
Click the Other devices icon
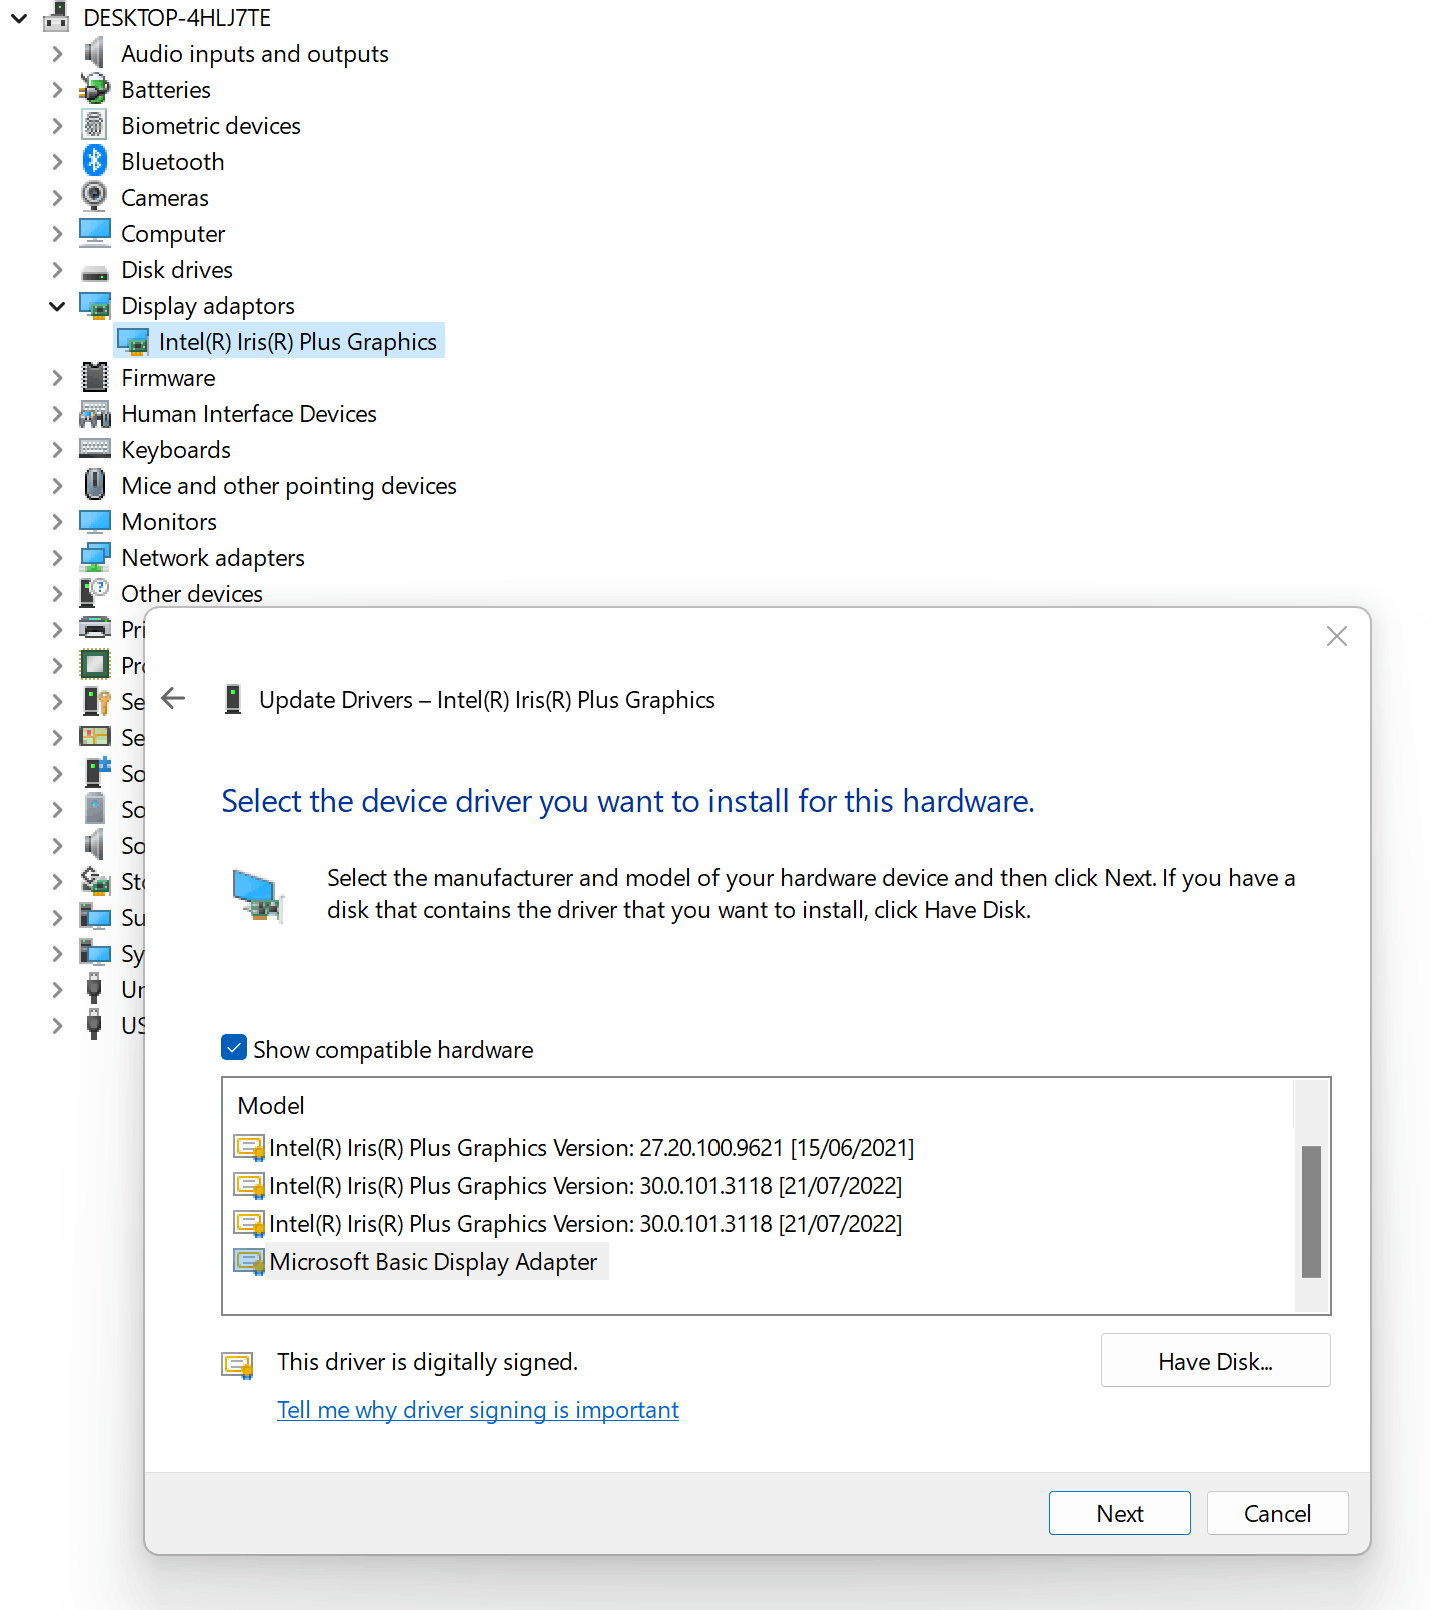[x=95, y=593]
